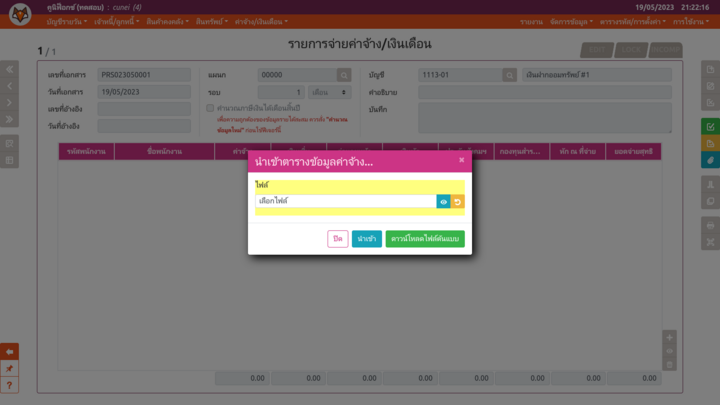Click ยอดจ่ายสุทธิ column header
The width and height of the screenshot is (720, 405).
click(x=634, y=152)
